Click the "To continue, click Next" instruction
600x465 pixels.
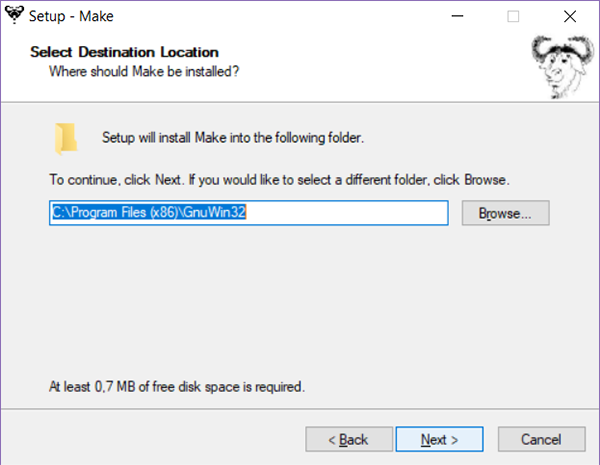(x=280, y=181)
